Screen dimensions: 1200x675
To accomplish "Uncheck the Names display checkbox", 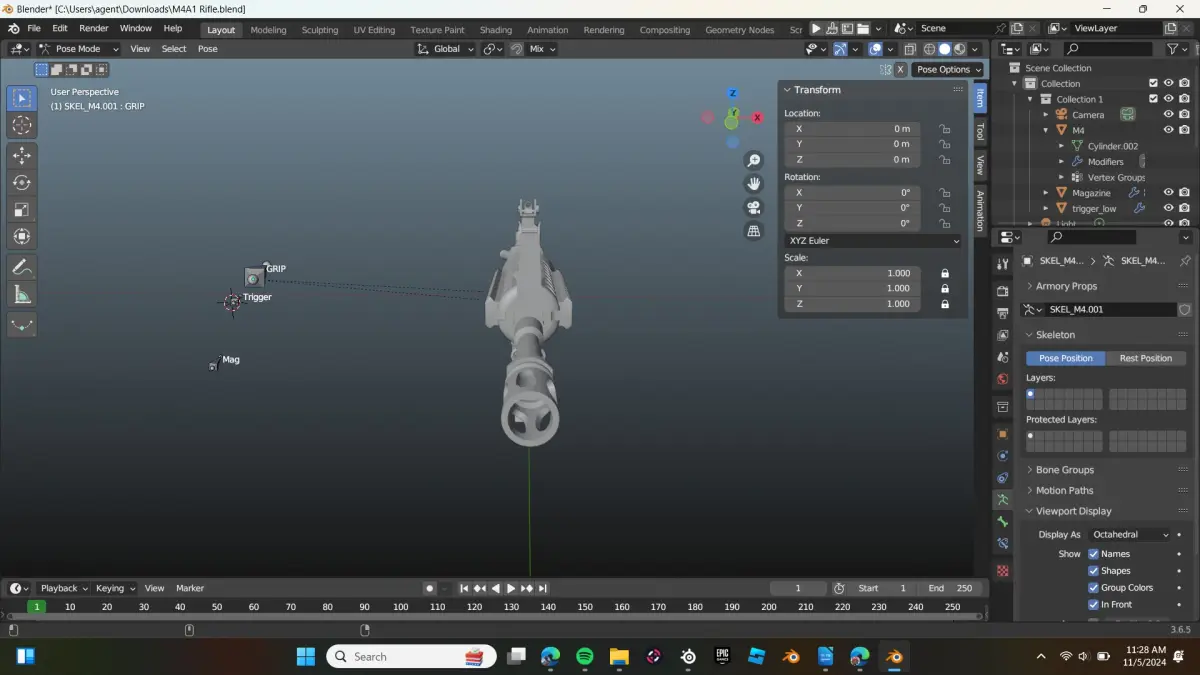I will [x=1093, y=554].
